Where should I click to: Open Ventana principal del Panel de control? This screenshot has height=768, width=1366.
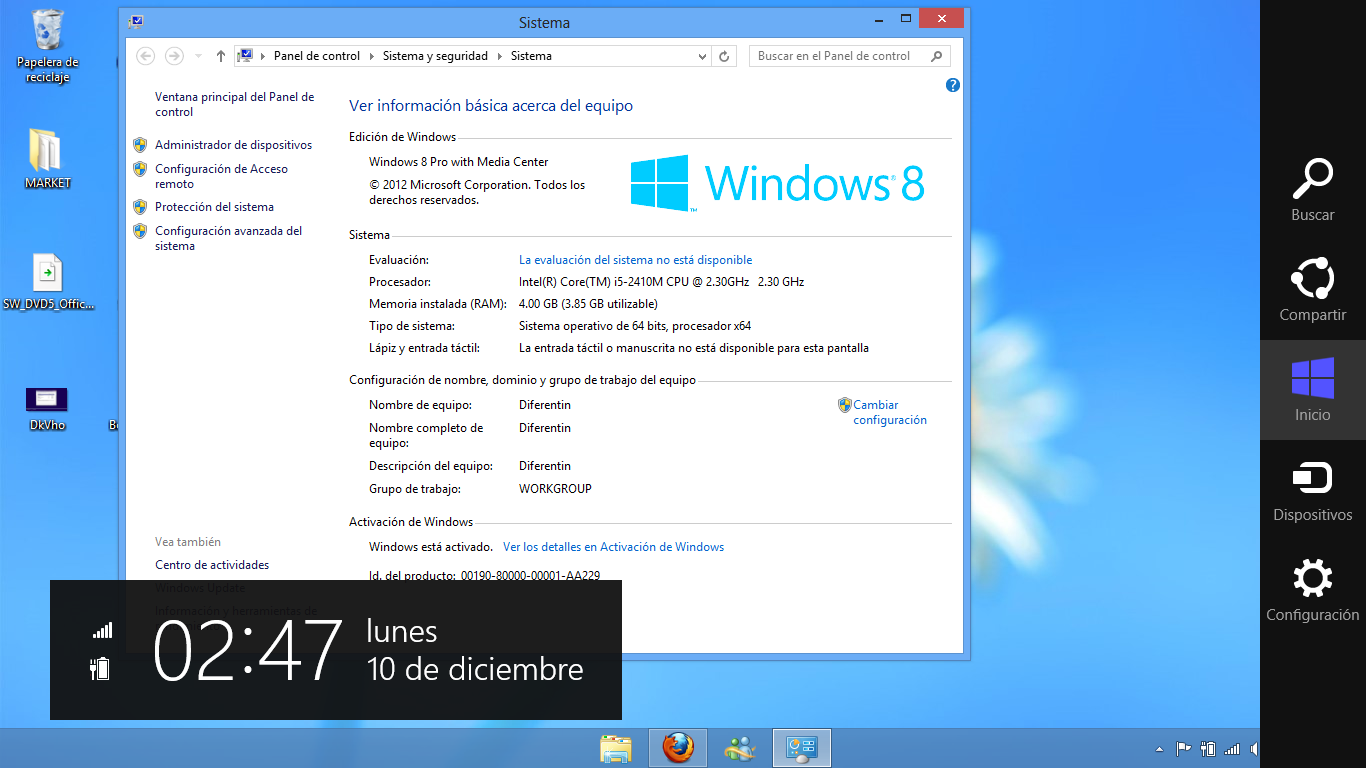[235, 104]
